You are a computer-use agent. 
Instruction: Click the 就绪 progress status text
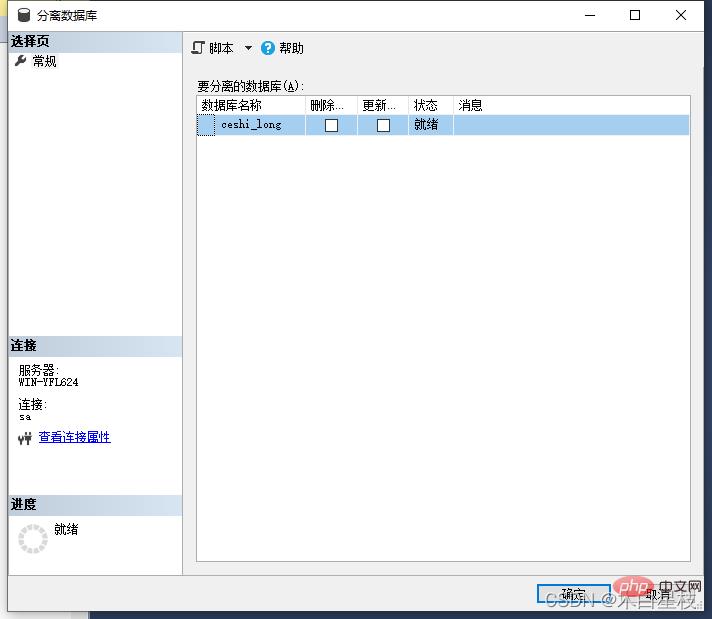[x=66, y=529]
